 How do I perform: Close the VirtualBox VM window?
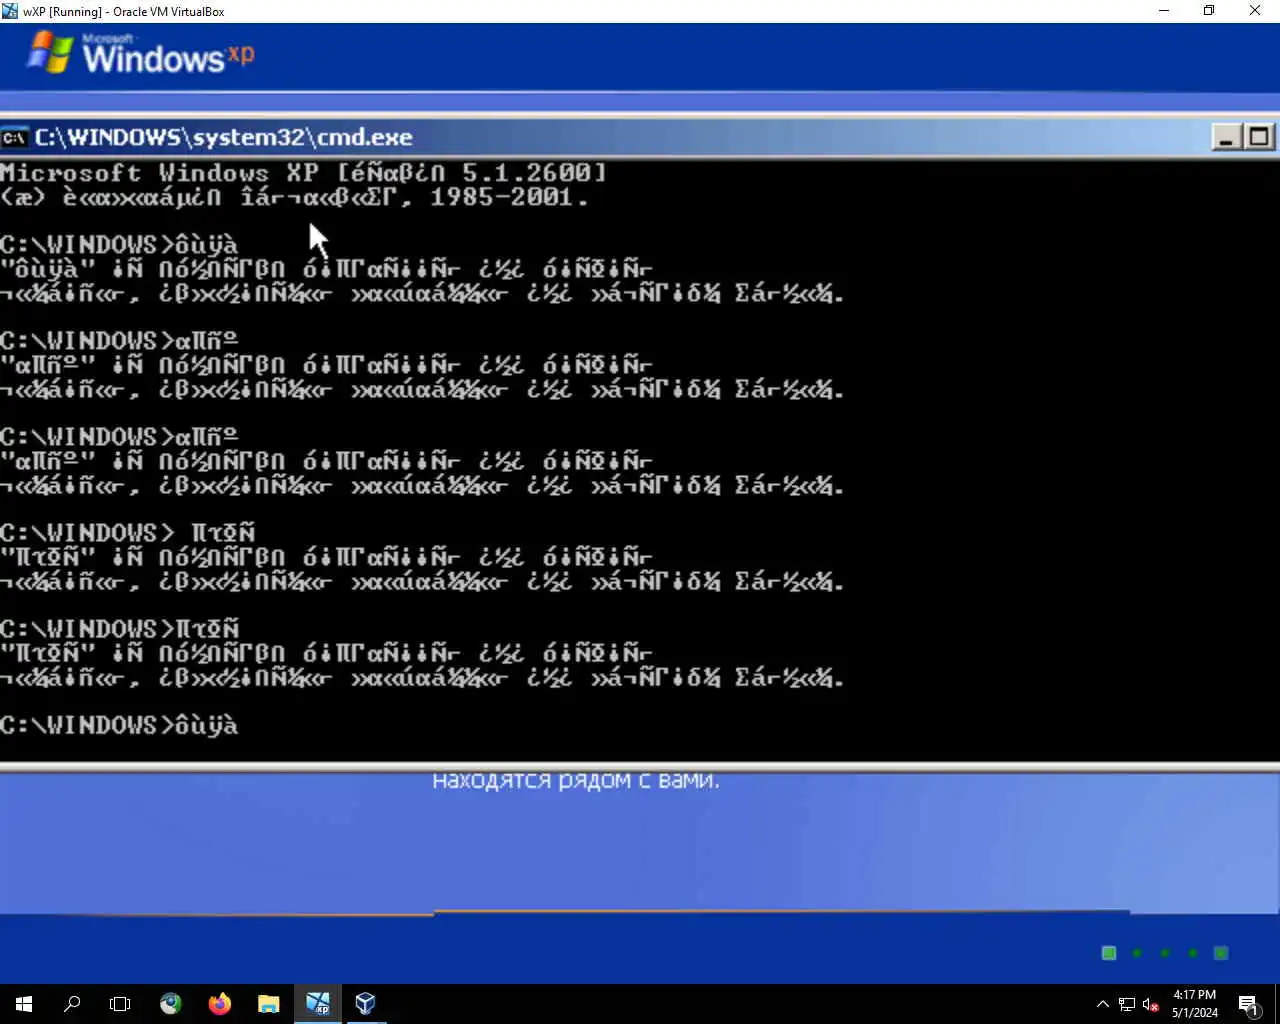[x=1255, y=11]
